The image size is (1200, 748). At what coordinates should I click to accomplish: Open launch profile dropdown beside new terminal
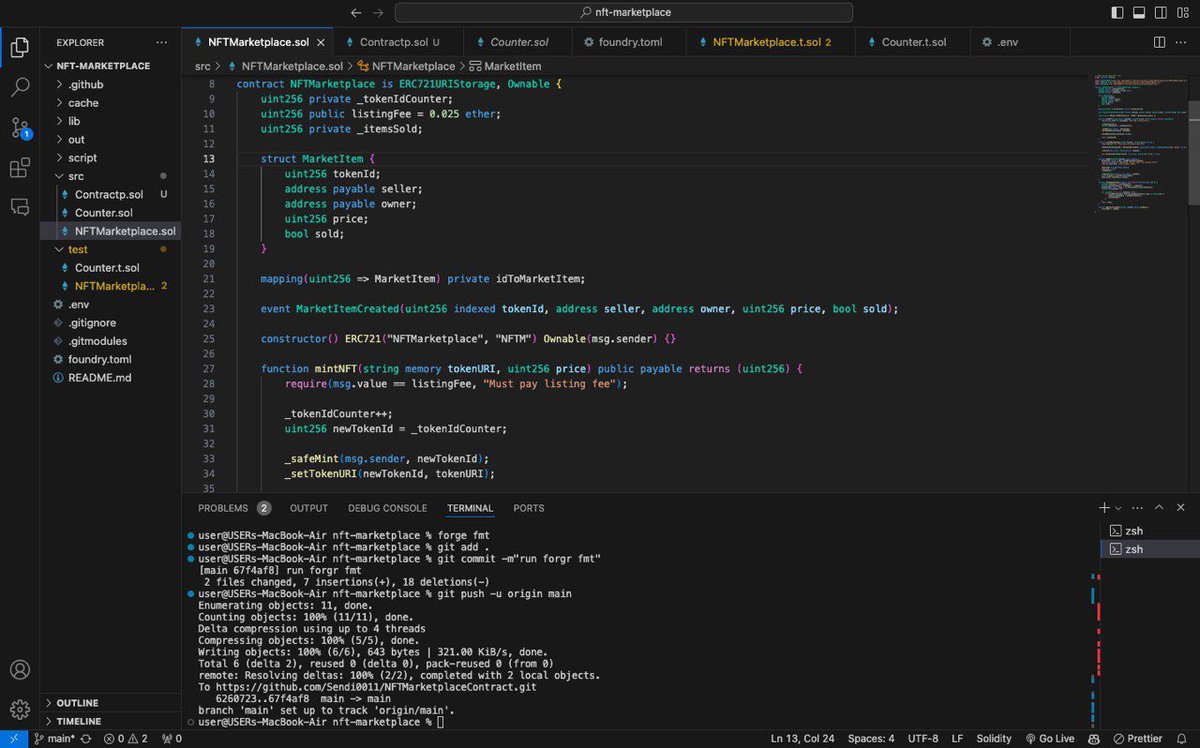point(1118,508)
